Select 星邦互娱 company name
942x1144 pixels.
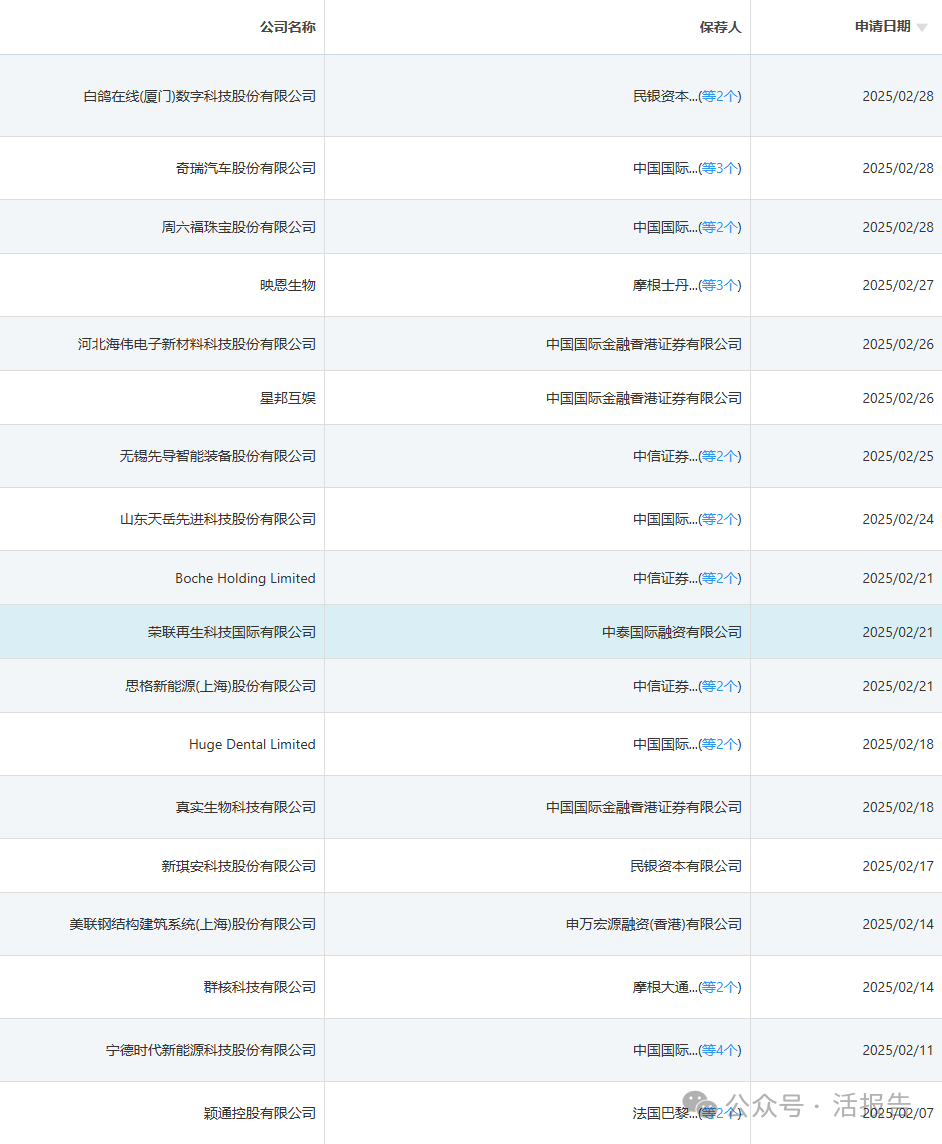(288, 398)
